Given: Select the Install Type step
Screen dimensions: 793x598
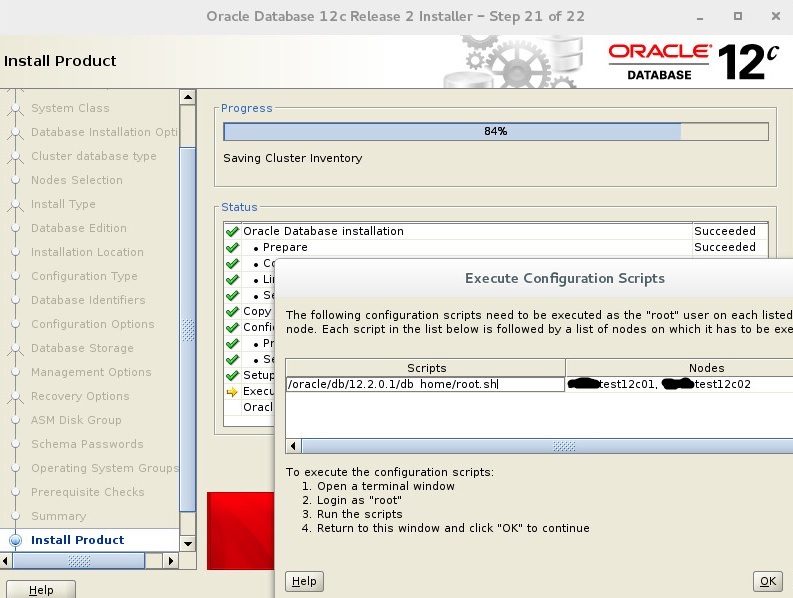Looking at the screenshot, I should click(x=63, y=204).
